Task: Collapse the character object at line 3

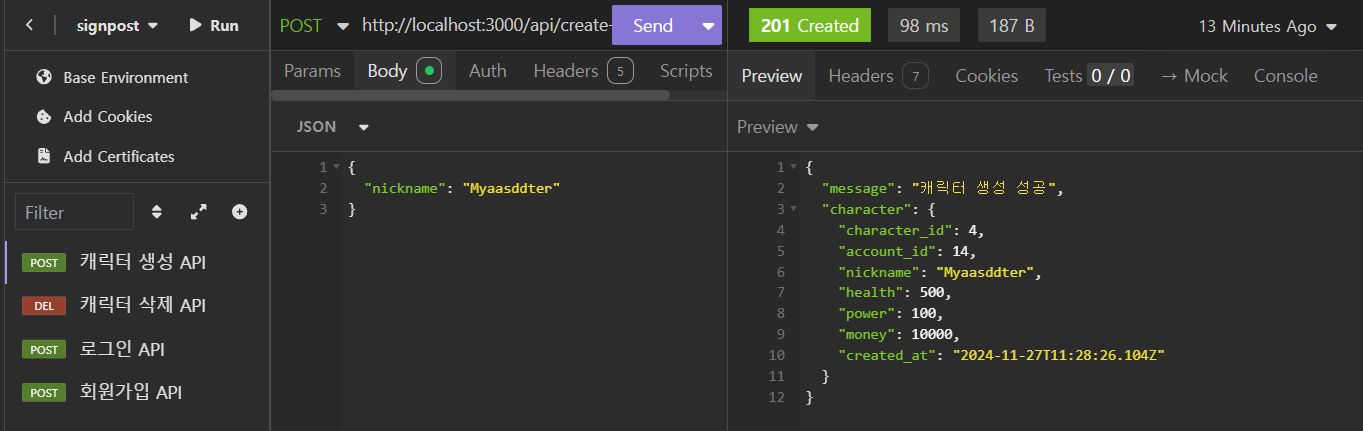Action: point(794,210)
